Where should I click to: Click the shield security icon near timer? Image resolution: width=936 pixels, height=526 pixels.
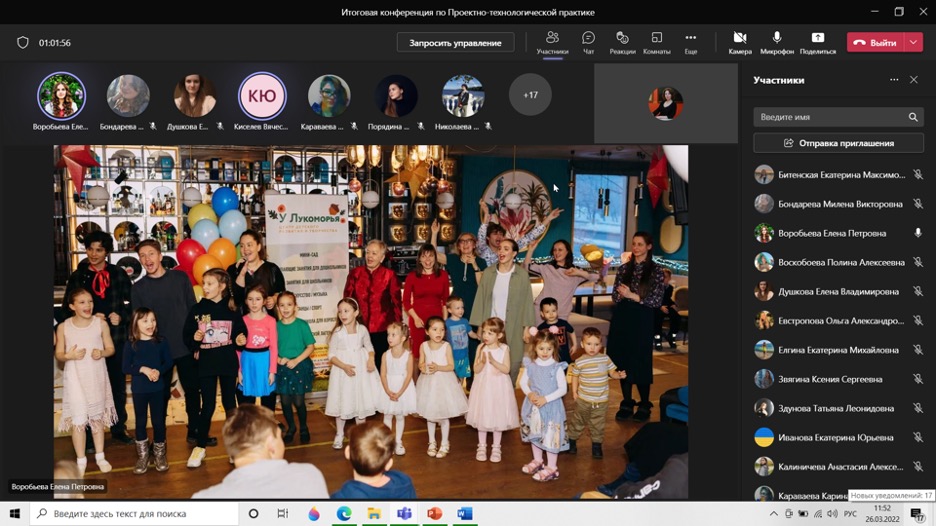23,43
